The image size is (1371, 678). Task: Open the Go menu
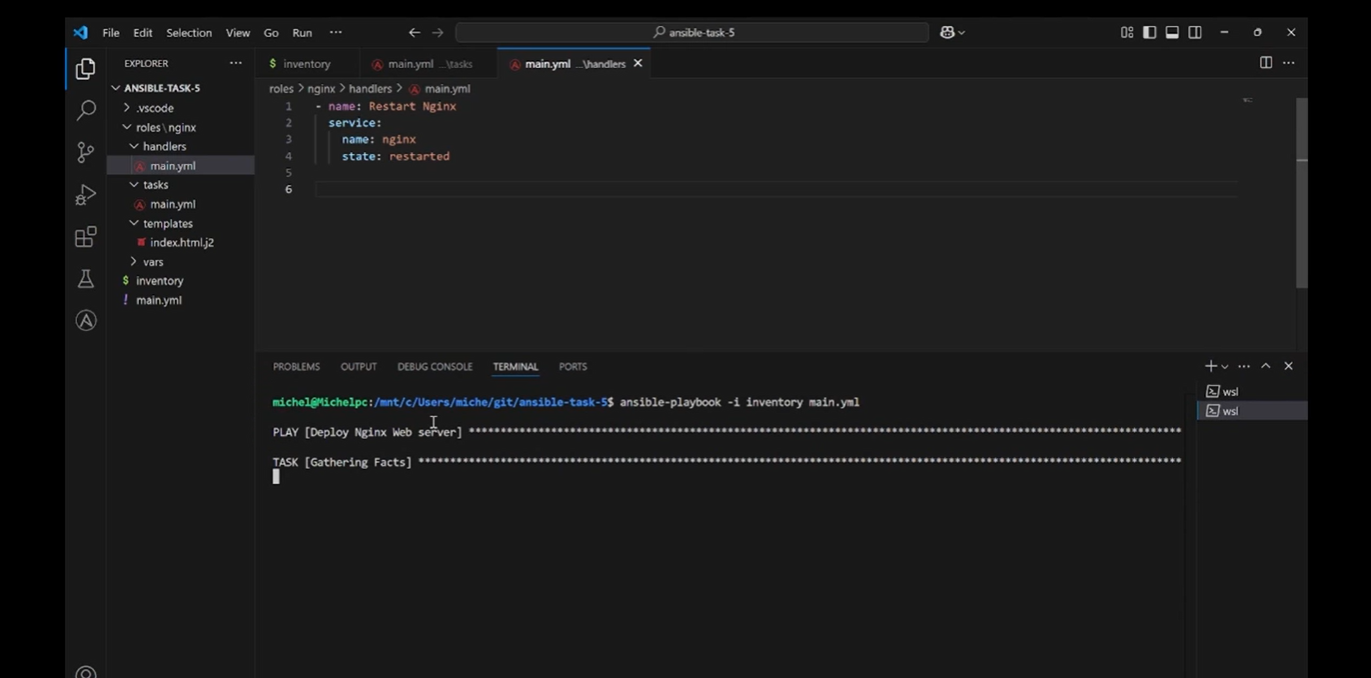click(x=271, y=33)
